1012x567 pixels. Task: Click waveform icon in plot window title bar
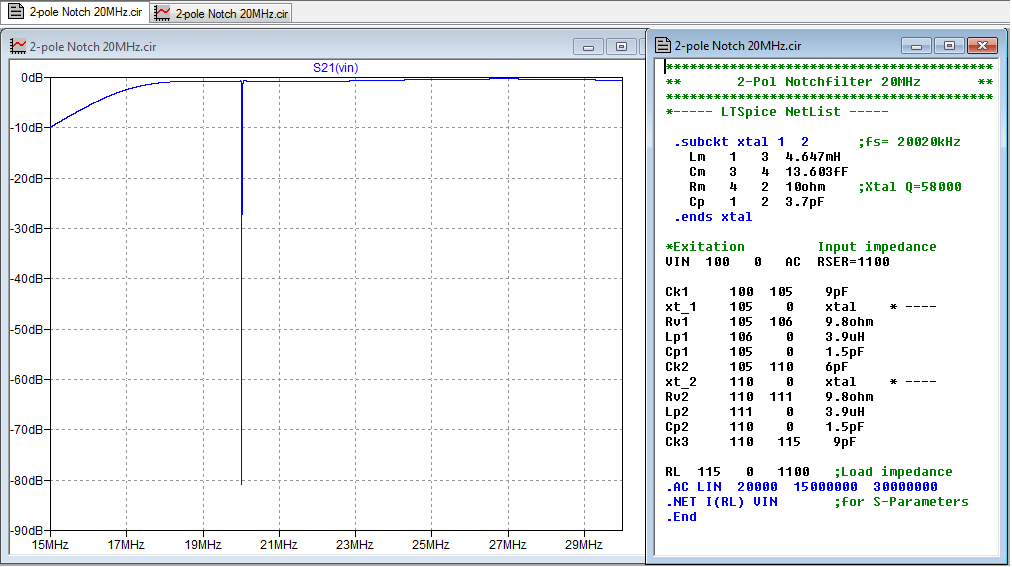[18, 46]
